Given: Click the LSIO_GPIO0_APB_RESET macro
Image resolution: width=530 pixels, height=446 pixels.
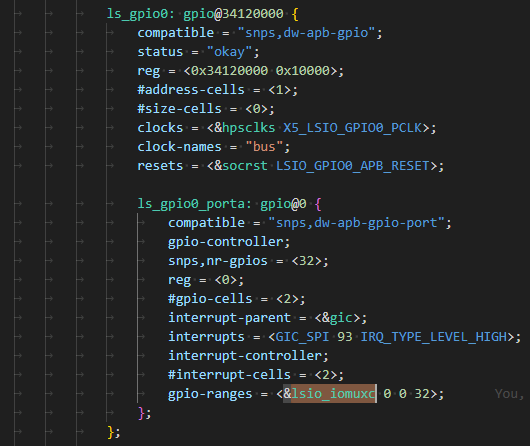Looking at the screenshot, I should (353, 166).
